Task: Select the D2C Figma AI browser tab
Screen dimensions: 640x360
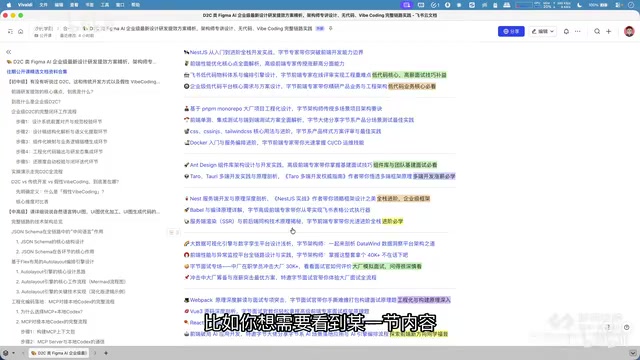Action: pyautogui.click(x=60, y=353)
